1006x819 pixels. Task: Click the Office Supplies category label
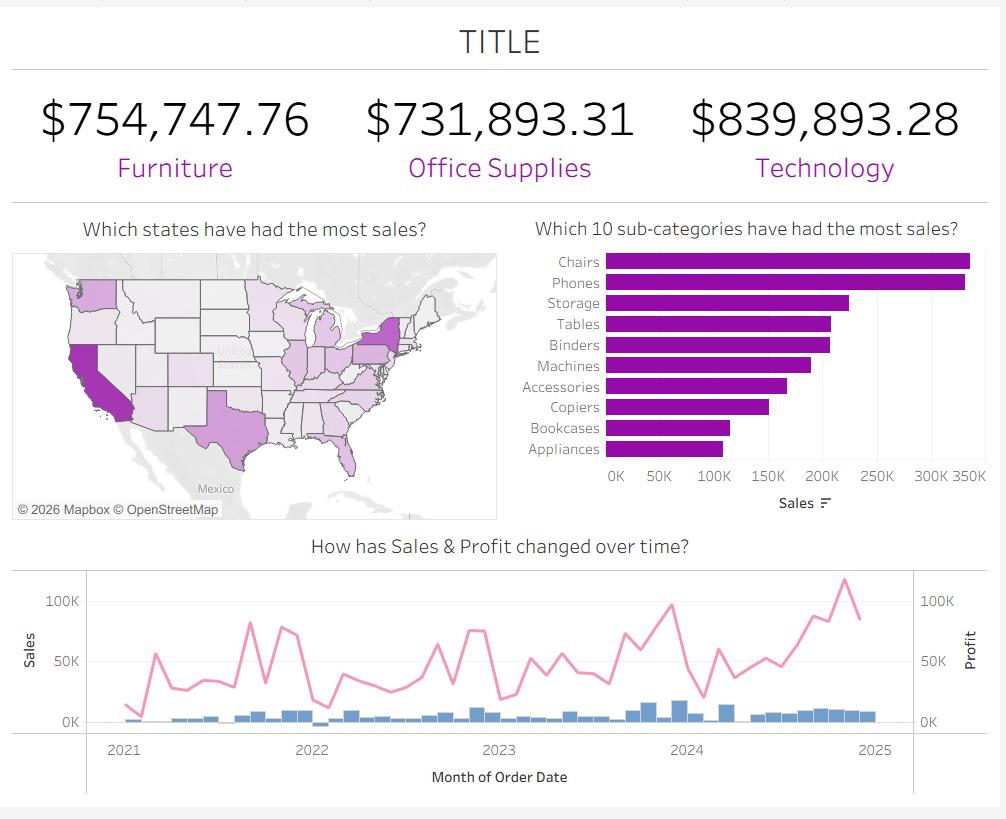(x=499, y=168)
